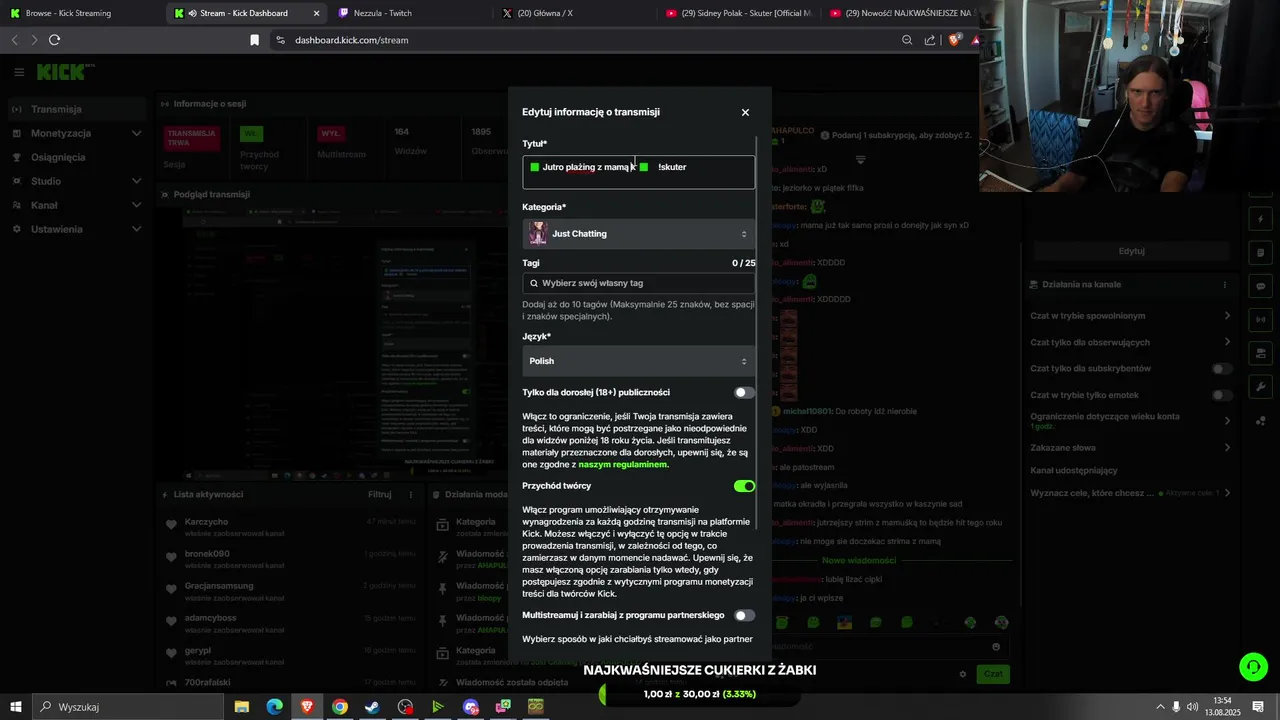The height and width of the screenshot is (720, 1280).
Task: Reload the page in the browser
Action: pos(54,40)
